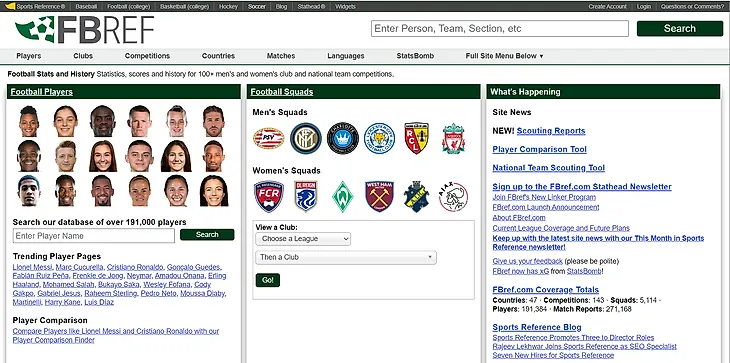
Task: Click the player Search button
Action: [x=207, y=235]
